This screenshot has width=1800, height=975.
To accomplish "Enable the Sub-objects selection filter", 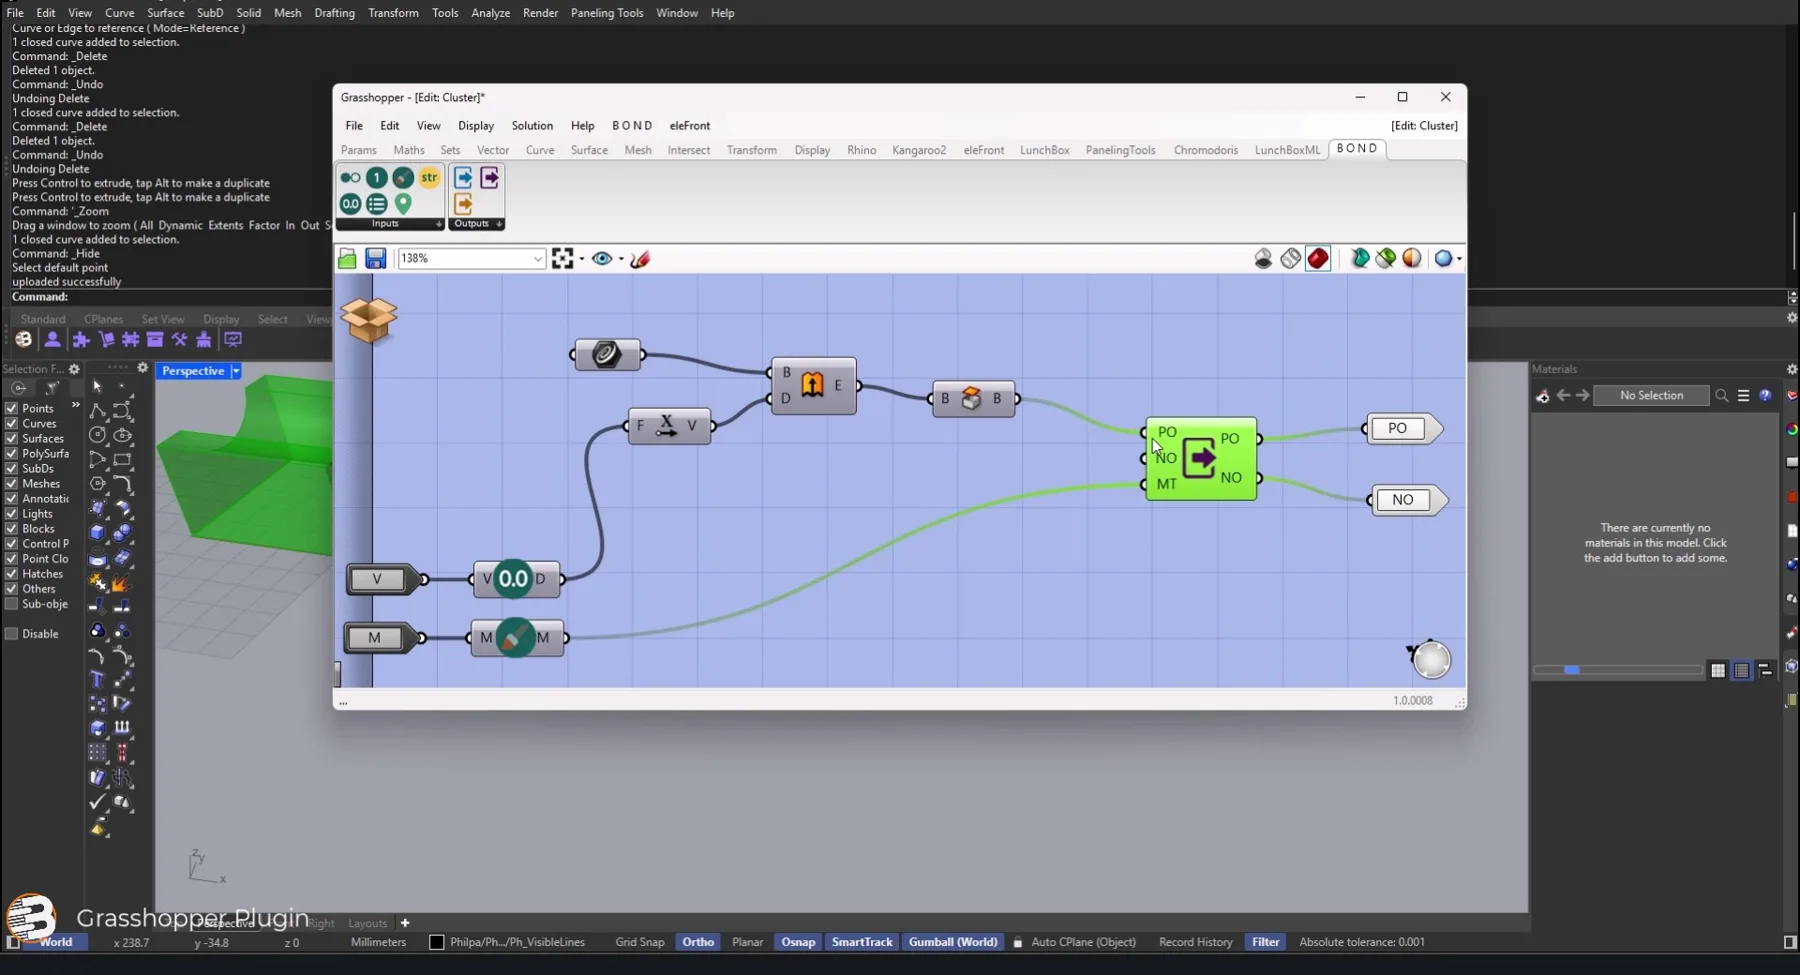I will 11,603.
